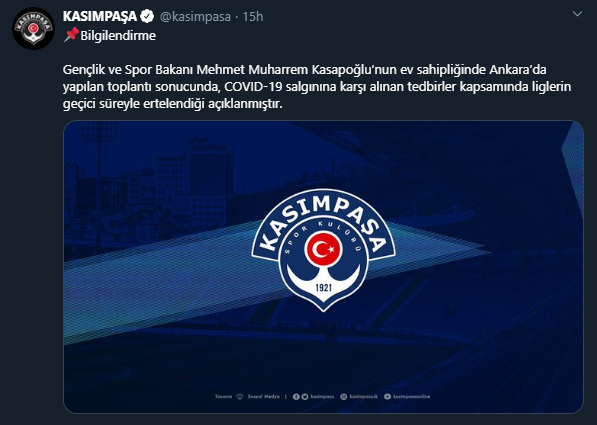597x425 pixels.
Task: Click the Tasarım label in image footer
Action: 223,396
